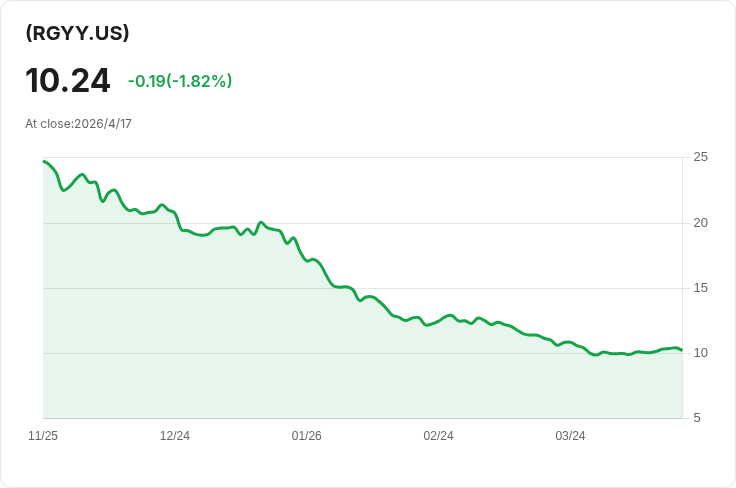Click the final endpoint of the price line
Image resolution: width=736 pixels, height=488 pixels.
click(x=682, y=350)
